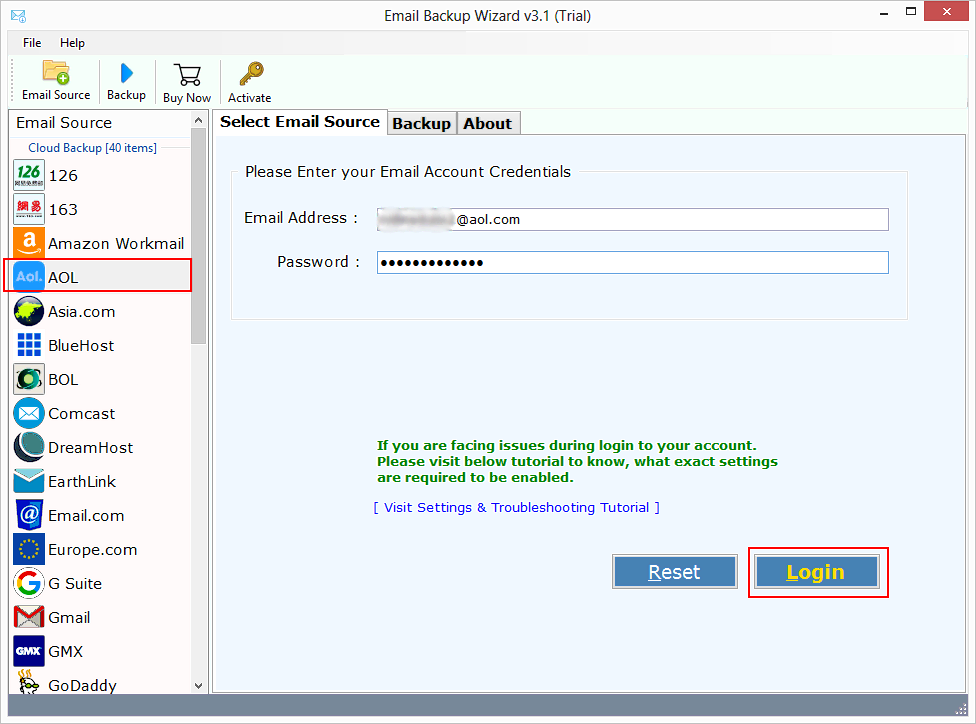Screen dimensions: 976x724
Task: Select the Europe.com flag icon
Action: click(x=29, y=549)
